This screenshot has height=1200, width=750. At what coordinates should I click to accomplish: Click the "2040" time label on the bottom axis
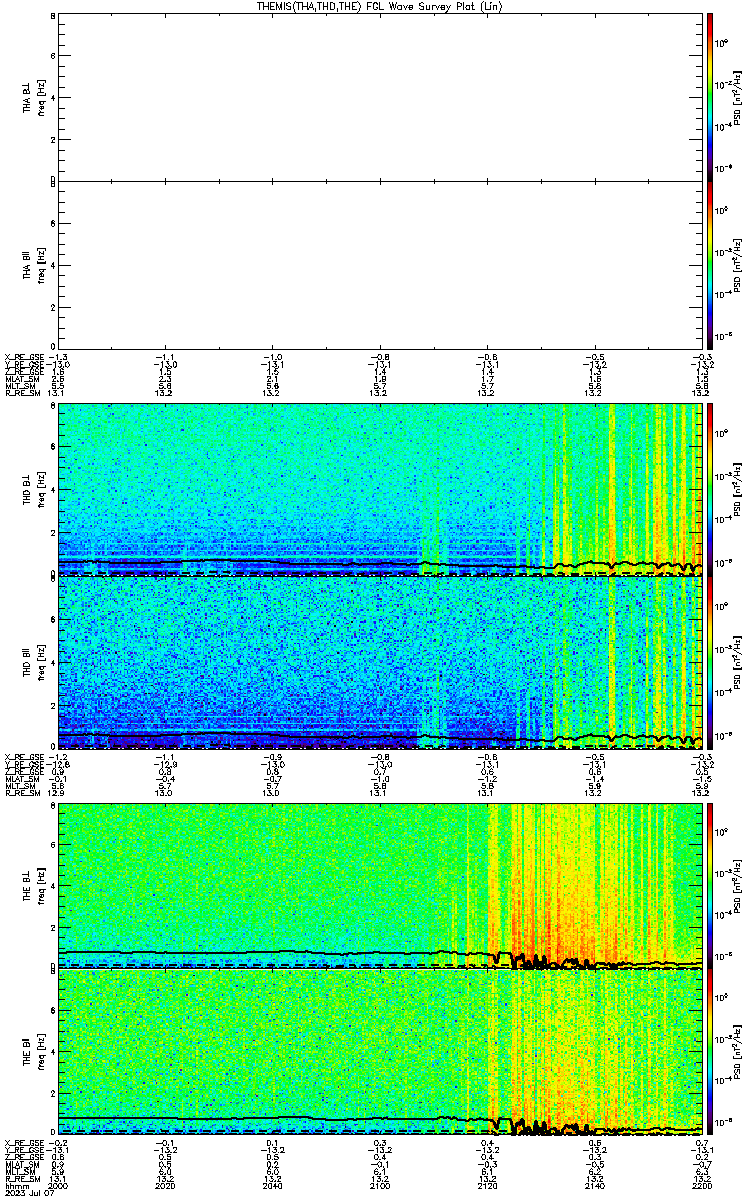point(273,1185)
